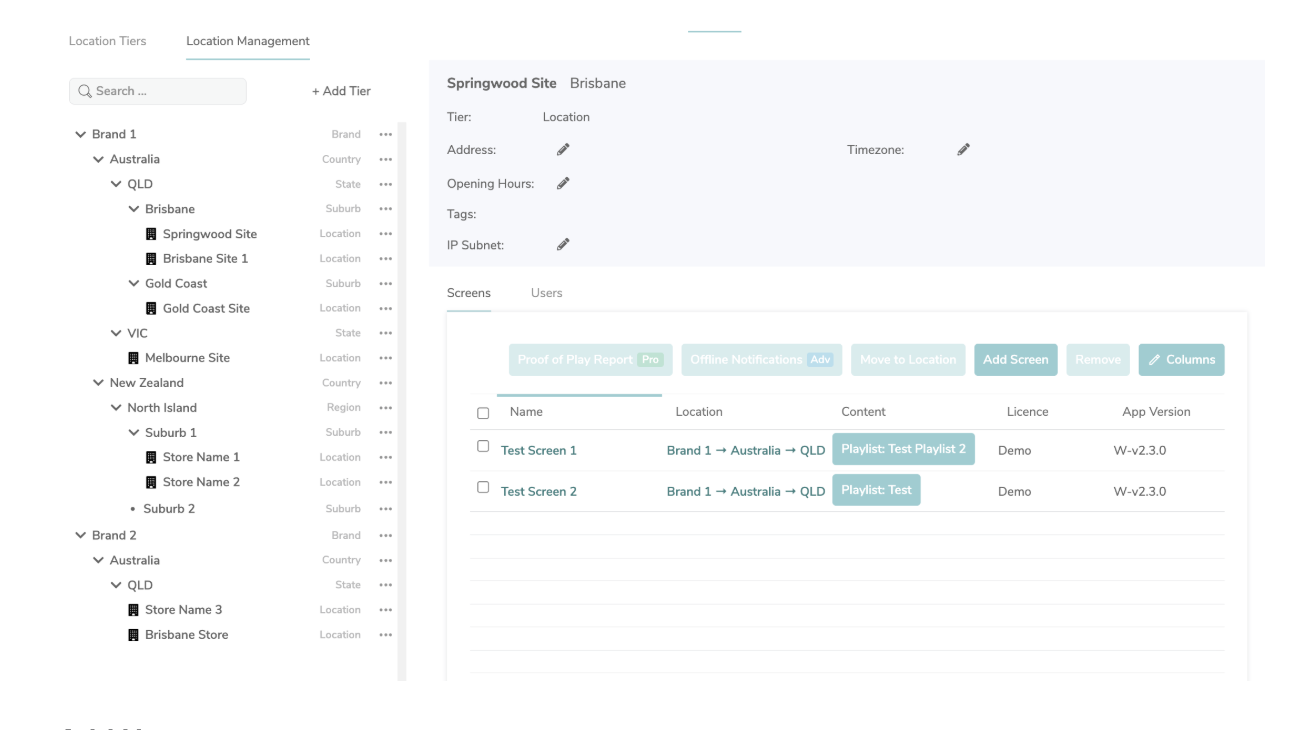Select the Store Name 3 tree item
The height and width of the screenshot is (730, 1316).
184,610
